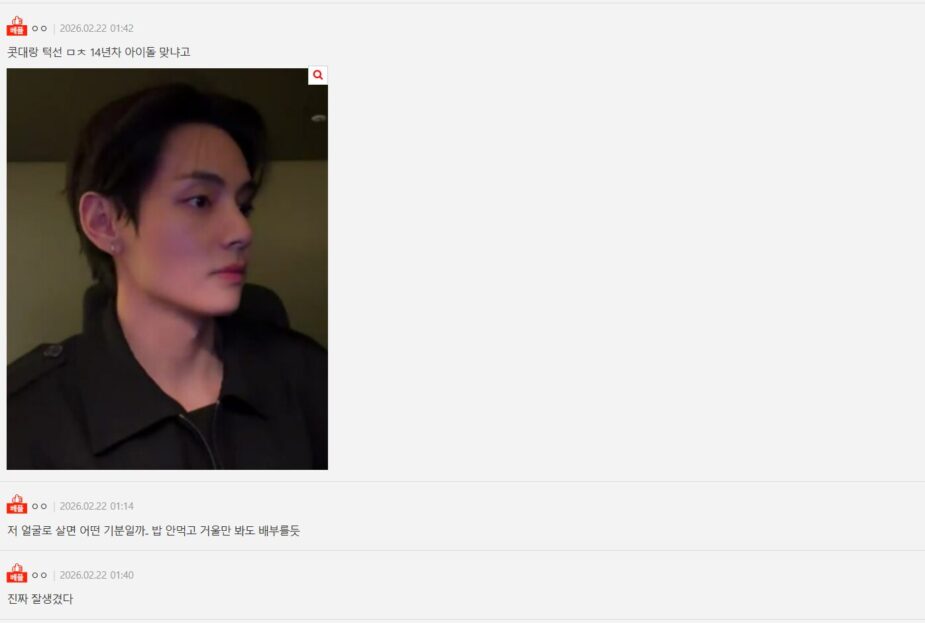The image size is (925, 623).
Task: Click the 2026.02.22 01:42 timestamp
Action: (x=97, y=28)
